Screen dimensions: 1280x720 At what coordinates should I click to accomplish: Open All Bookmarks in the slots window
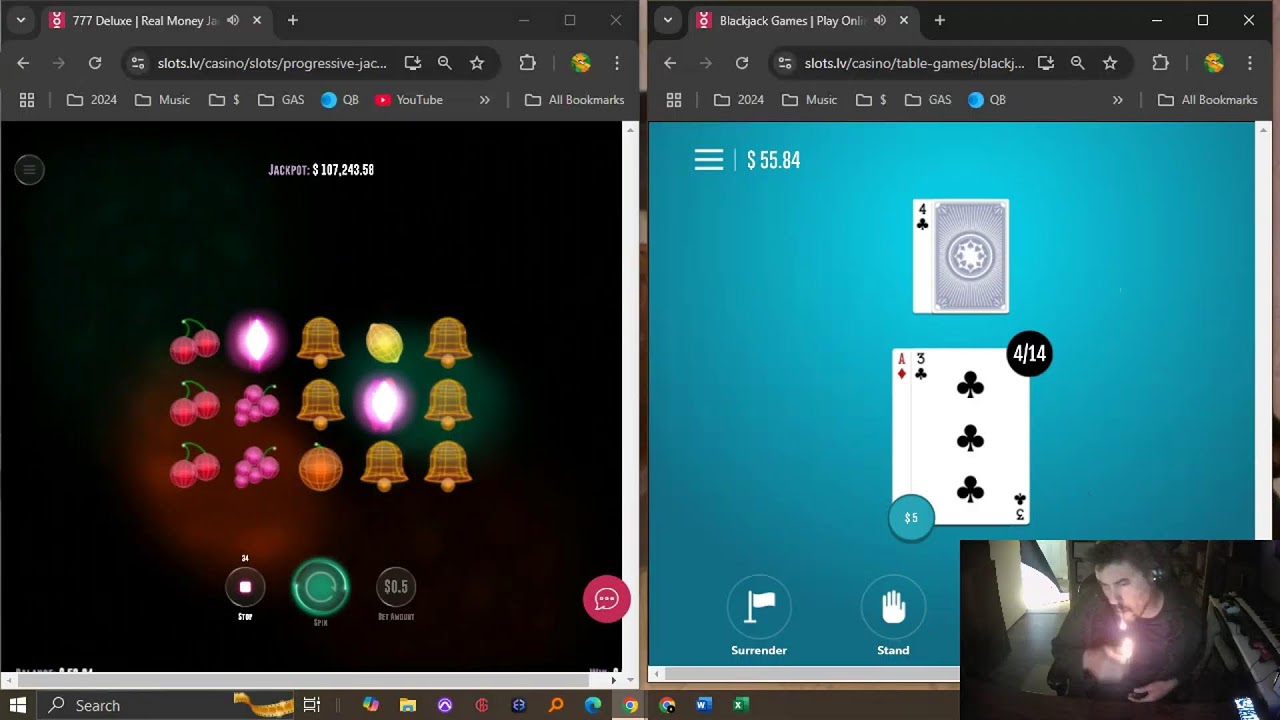pyautogui.click(x=575, y=100)
